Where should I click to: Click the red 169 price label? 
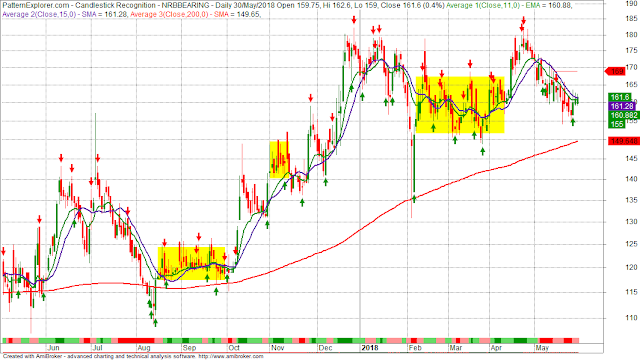[x=615, y=71]
